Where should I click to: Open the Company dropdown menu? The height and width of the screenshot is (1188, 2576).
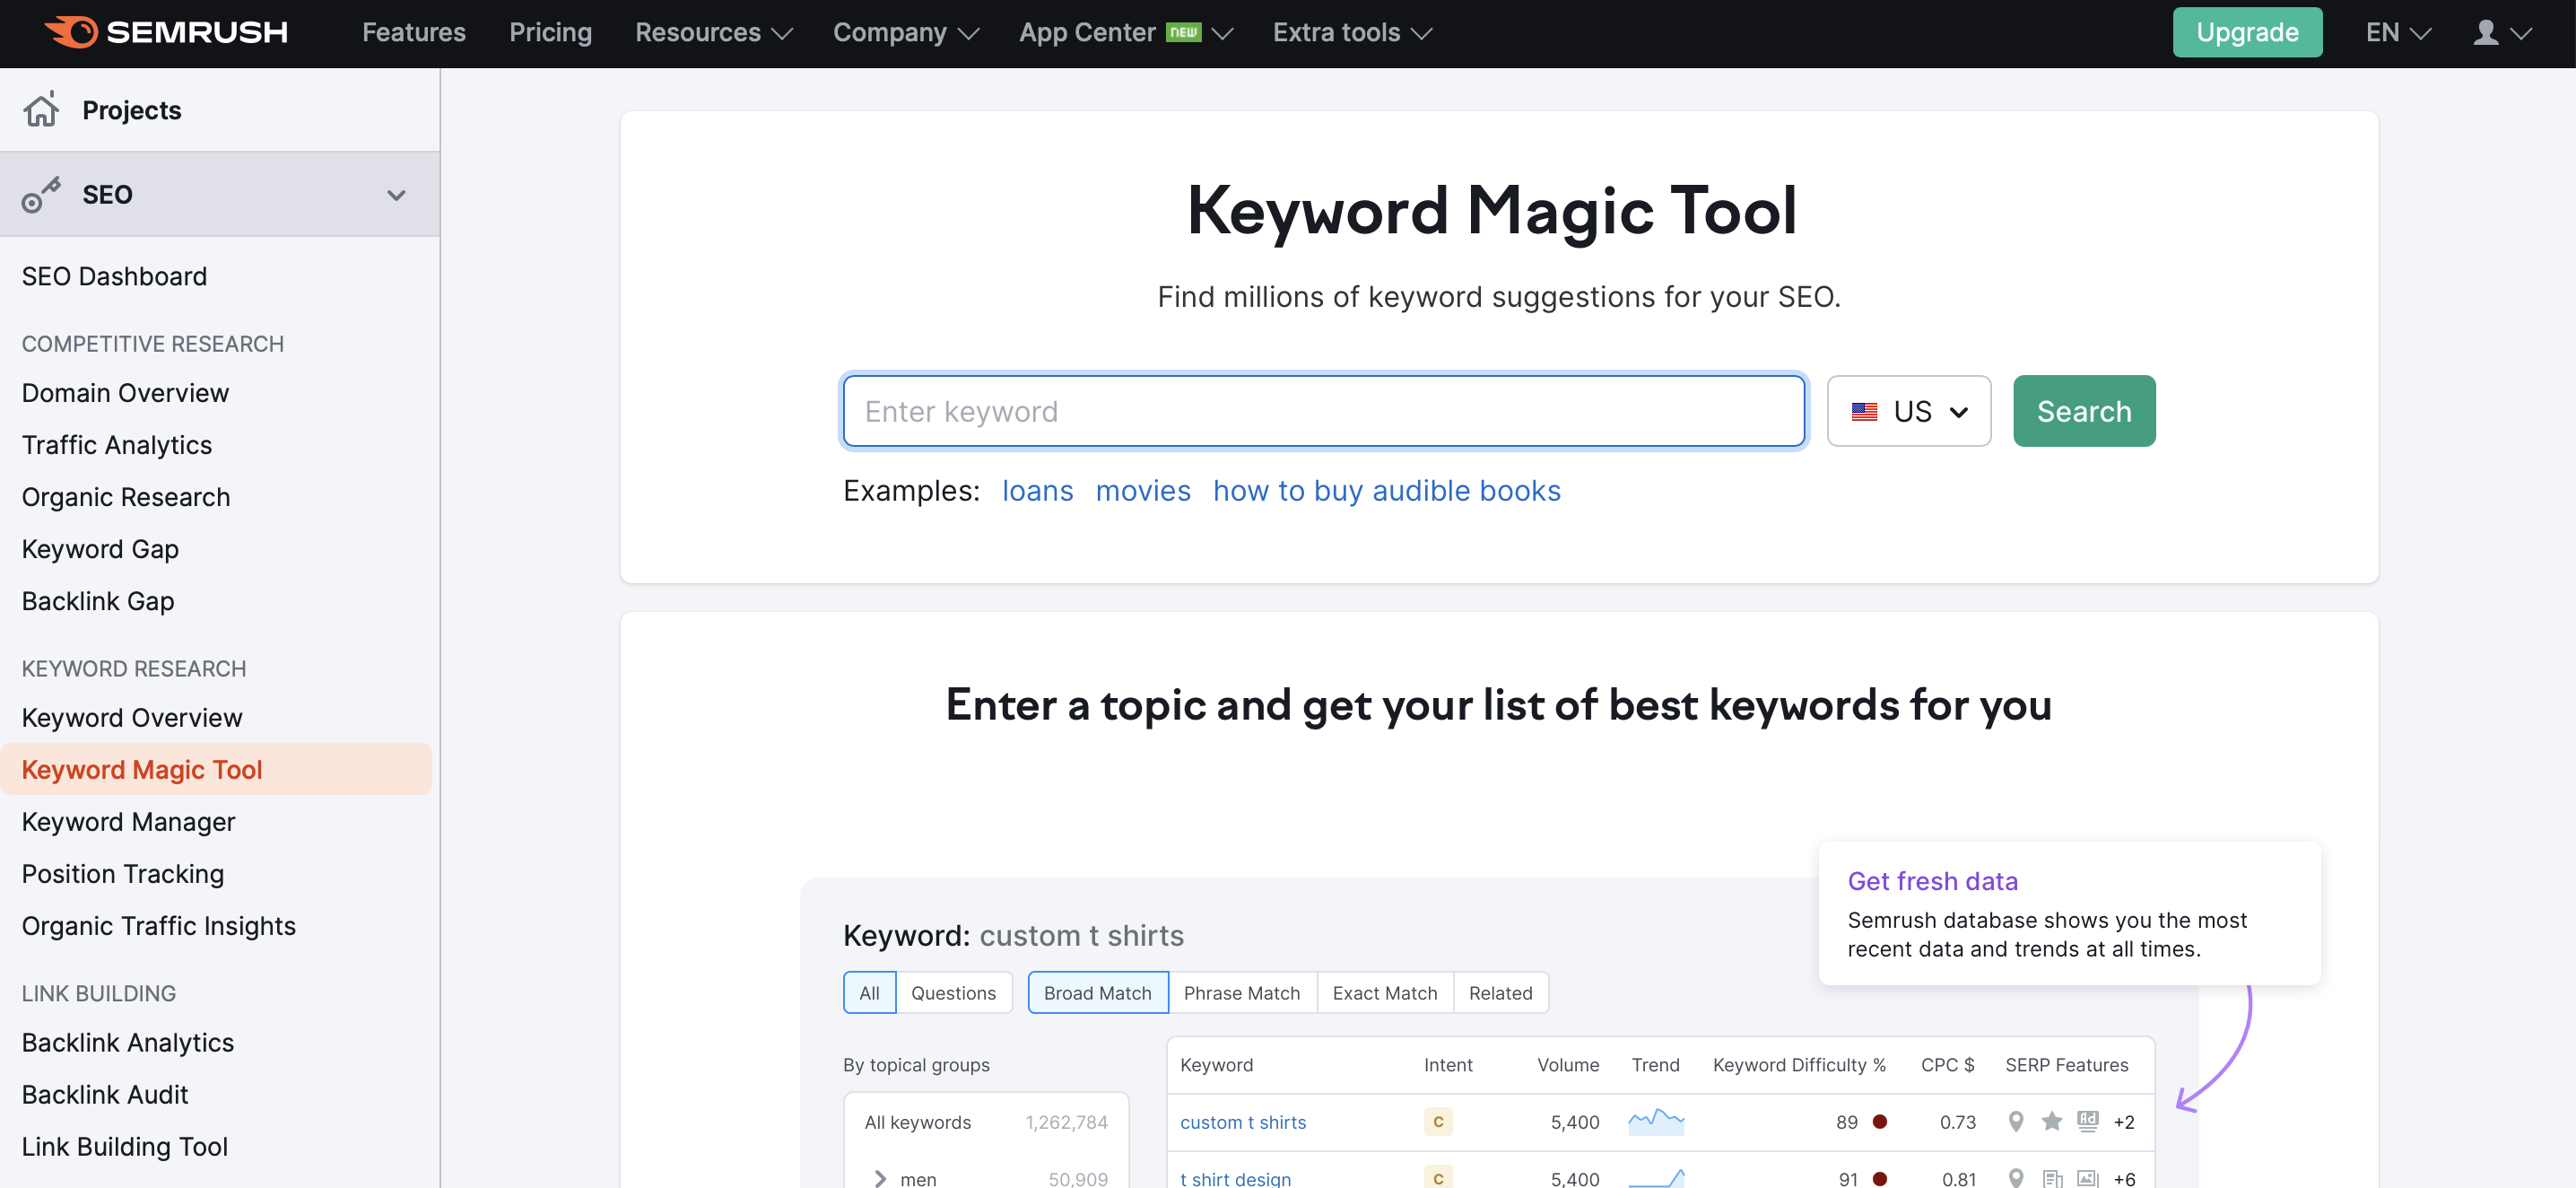point(905,33)
